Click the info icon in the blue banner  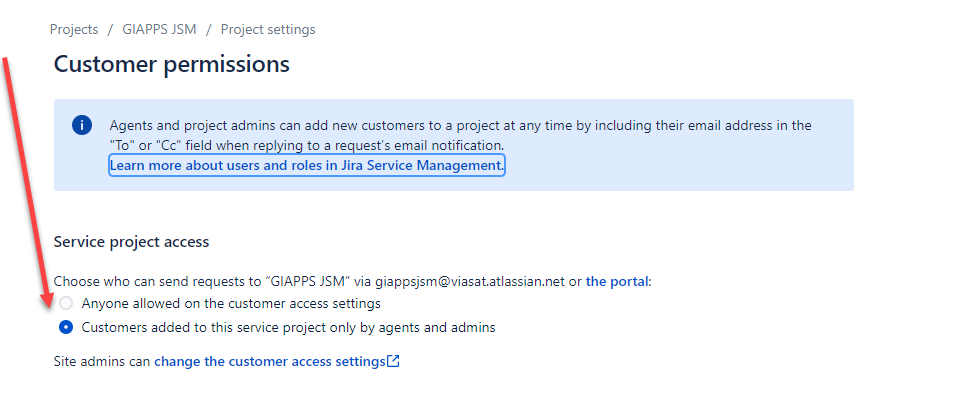pyautogui.click(x=82, y=125)
